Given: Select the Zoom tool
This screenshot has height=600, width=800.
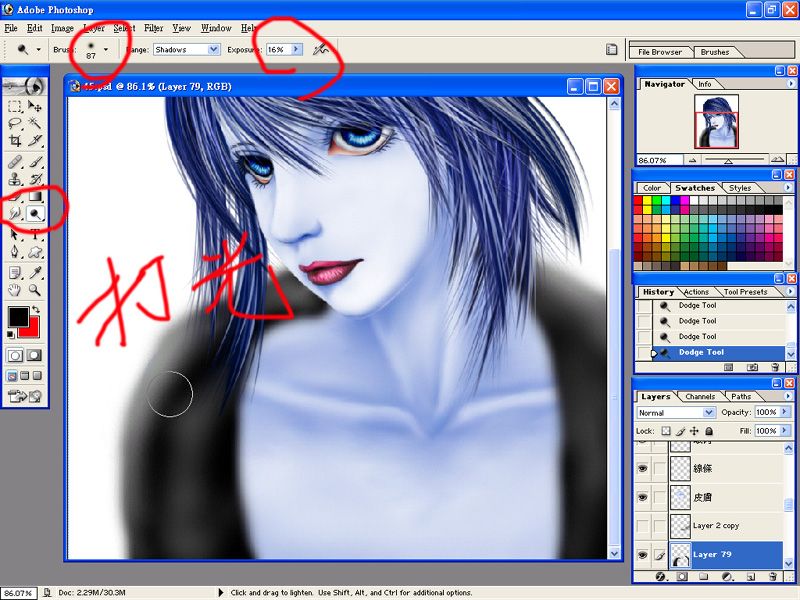Looking at the screenshot, I should click(35, 290).
